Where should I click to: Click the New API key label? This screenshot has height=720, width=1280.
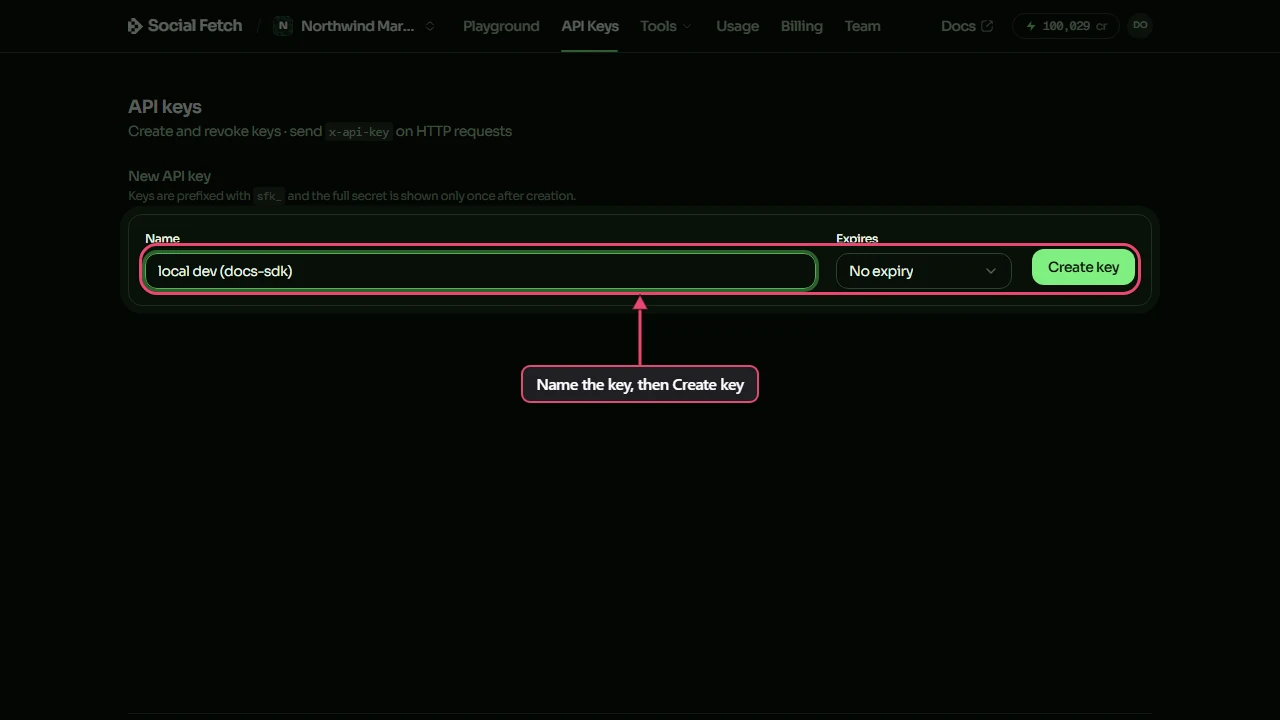point(170,176)
